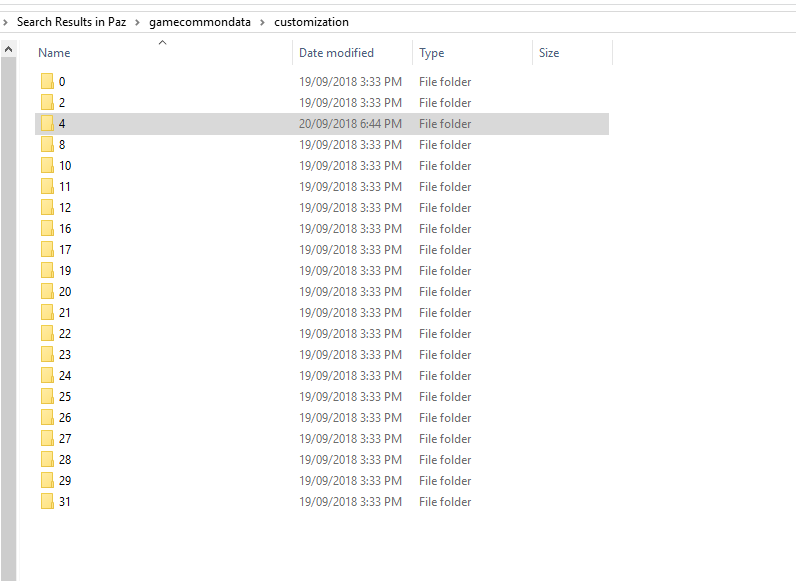The image size is (796, 581).
Task: Click the navigation pane scroll up arrow
Action: pos(9,48)
